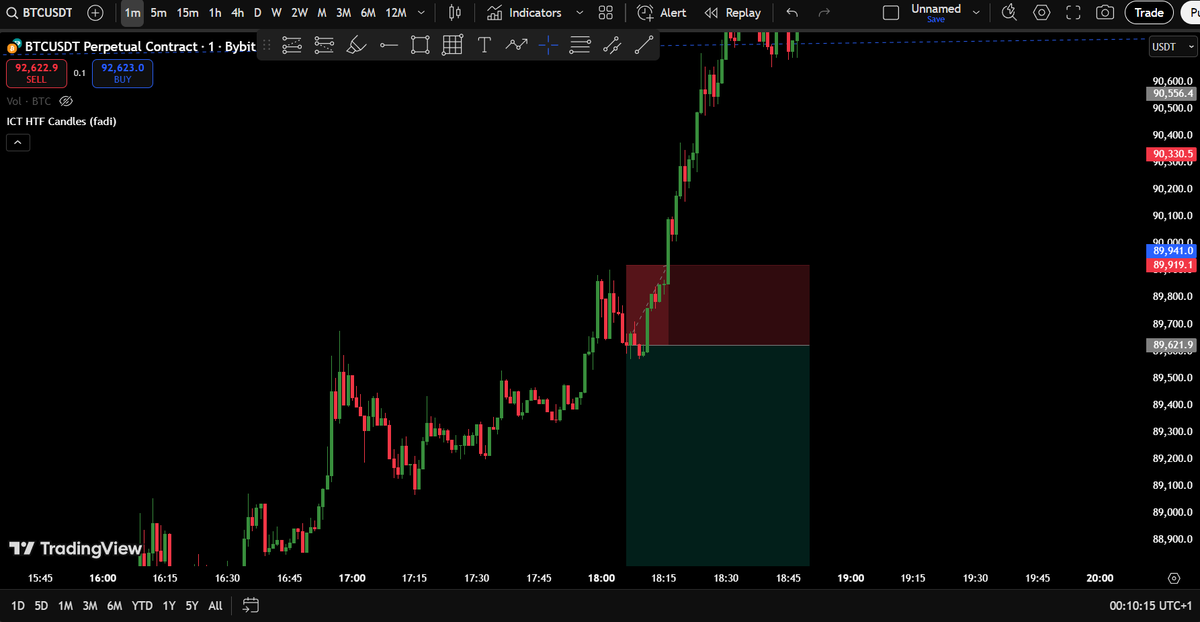Select the highlighter brush tool

click(356, 45)
